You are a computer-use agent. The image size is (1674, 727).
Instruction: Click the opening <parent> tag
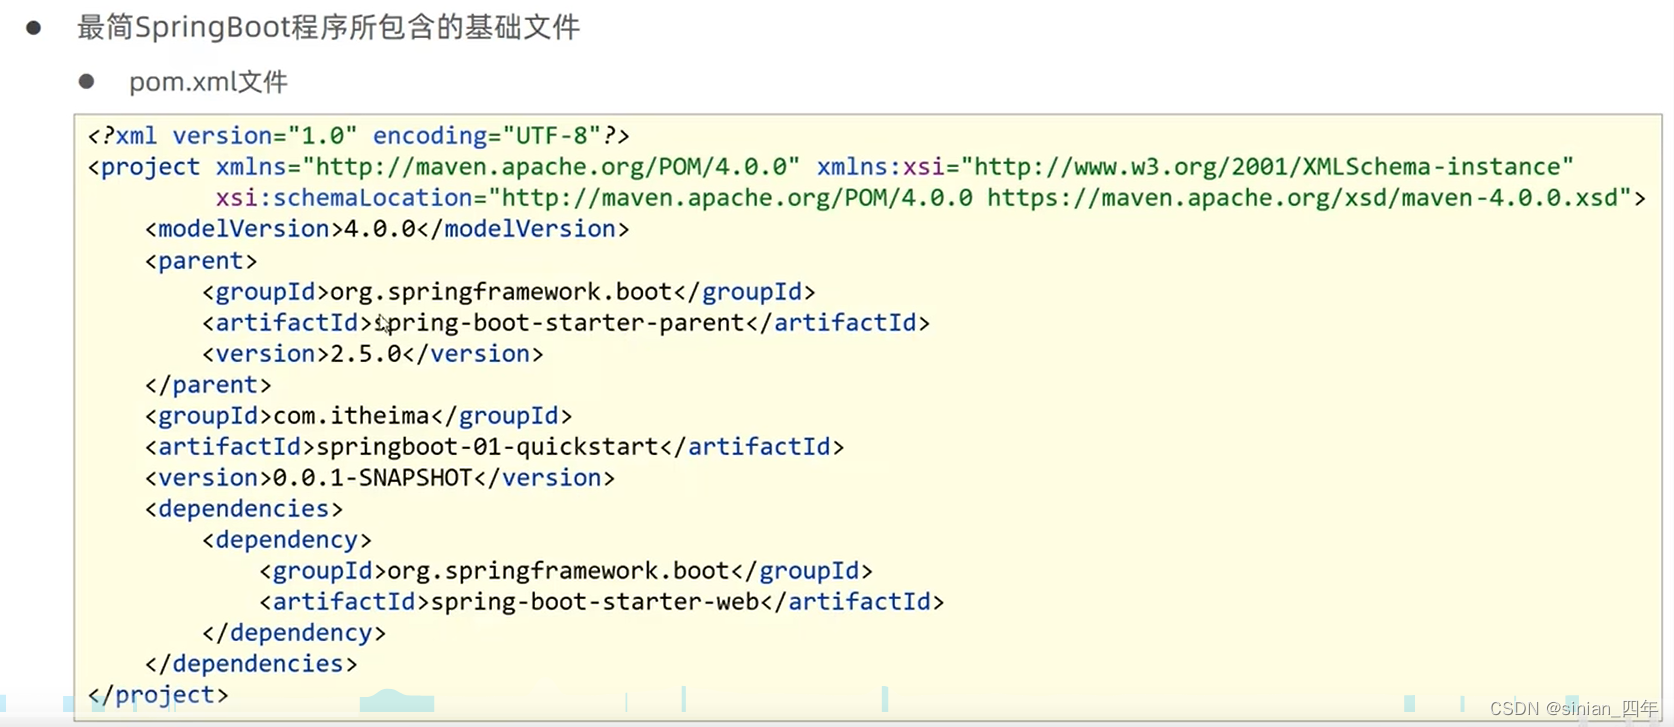201,261
